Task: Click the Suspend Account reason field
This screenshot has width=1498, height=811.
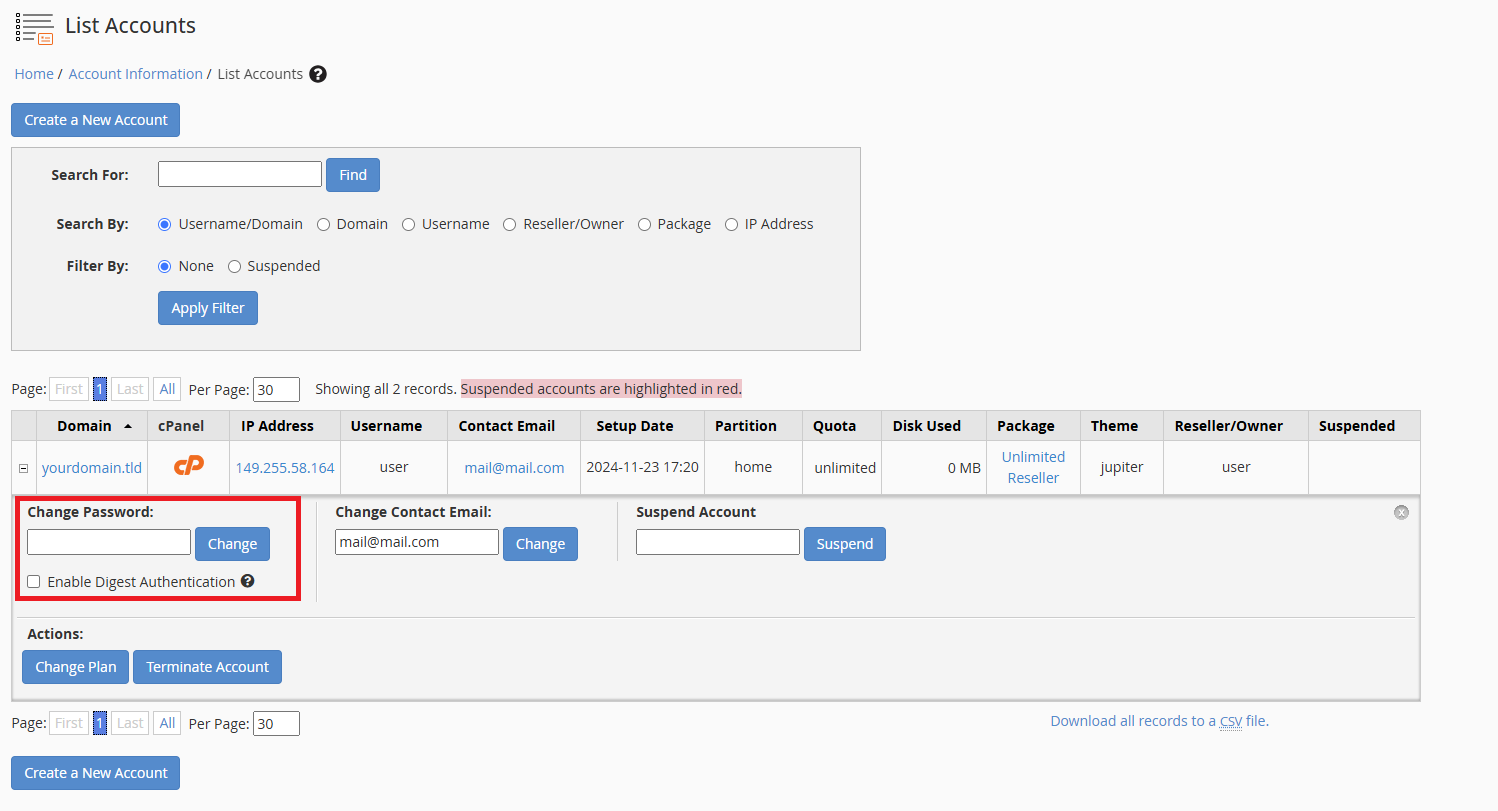Action: tap(718, 542)
